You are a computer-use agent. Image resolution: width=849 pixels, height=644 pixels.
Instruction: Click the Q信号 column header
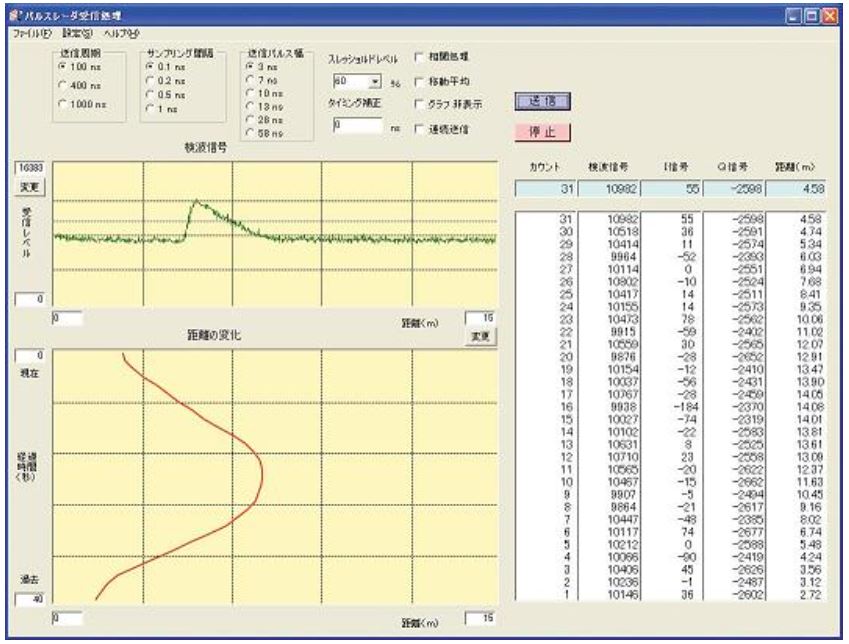coord(733,167)
